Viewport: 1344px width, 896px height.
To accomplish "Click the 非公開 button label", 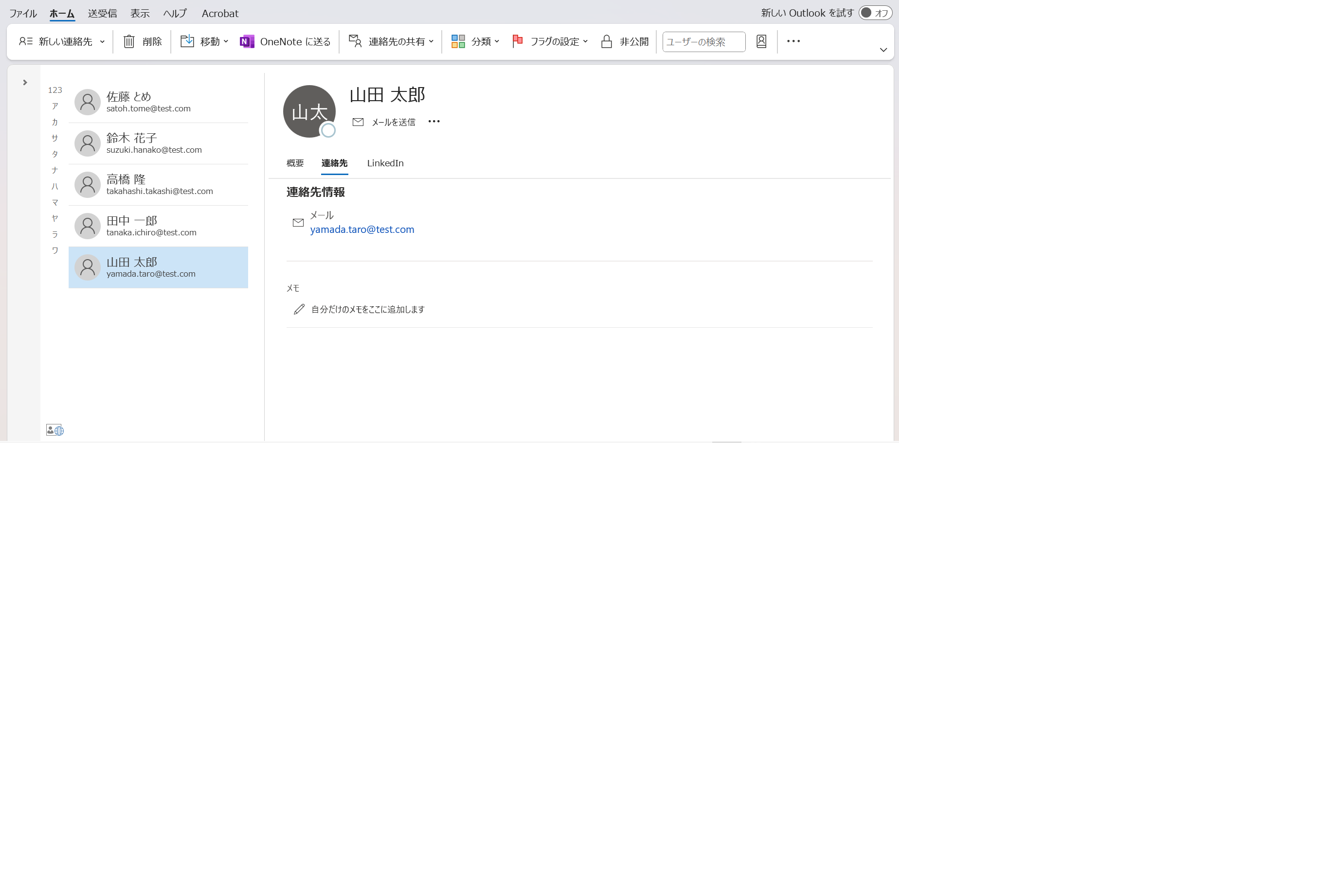I will [634, 42].
